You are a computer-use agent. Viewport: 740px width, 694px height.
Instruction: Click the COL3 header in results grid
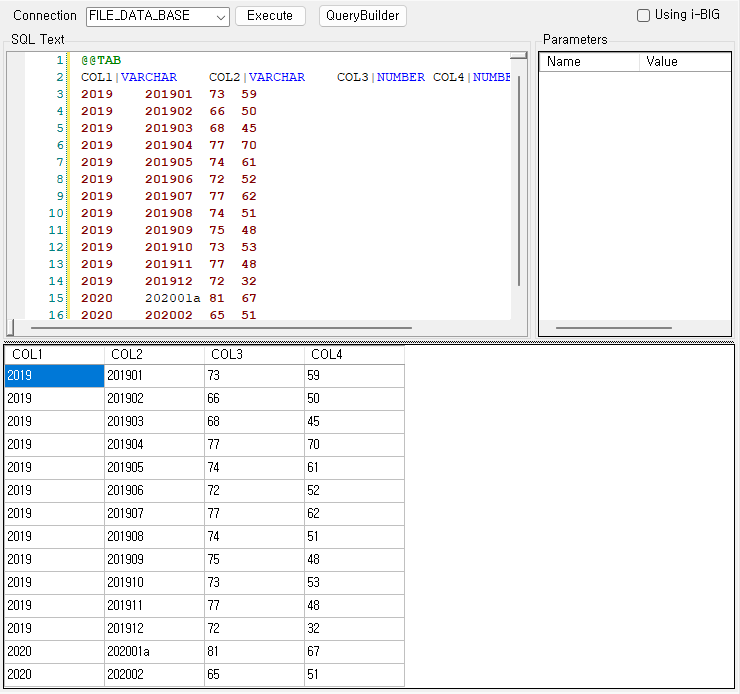pyautogui.click(x=254, y=355)
